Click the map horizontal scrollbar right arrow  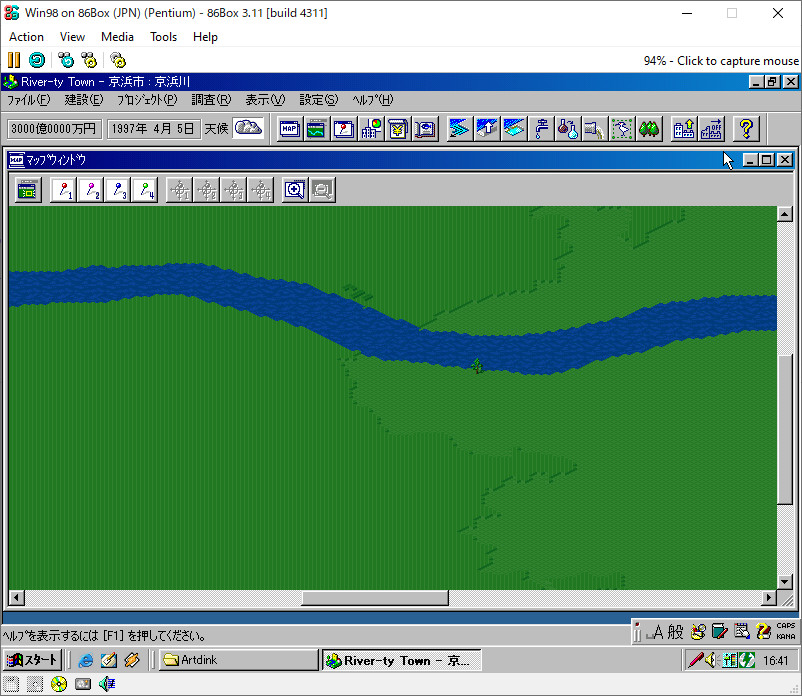pyautogui.click(x=769, y=597)
